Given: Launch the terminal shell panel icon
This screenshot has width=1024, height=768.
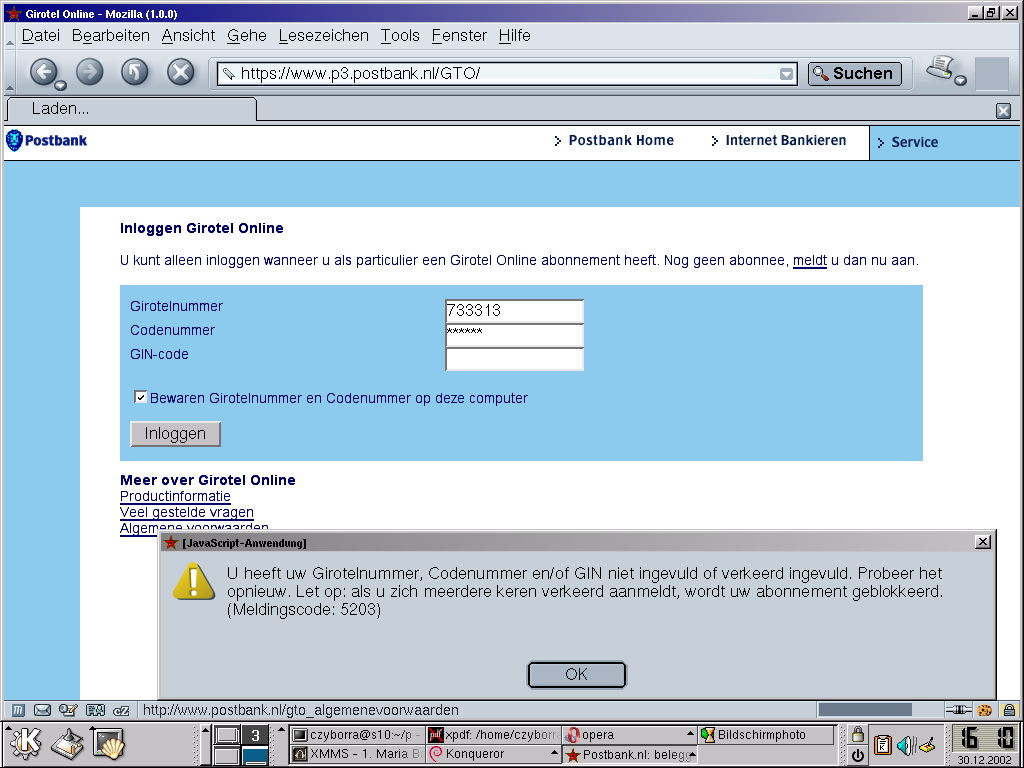Looking at the screenshot, I should [x=108, y=743].
